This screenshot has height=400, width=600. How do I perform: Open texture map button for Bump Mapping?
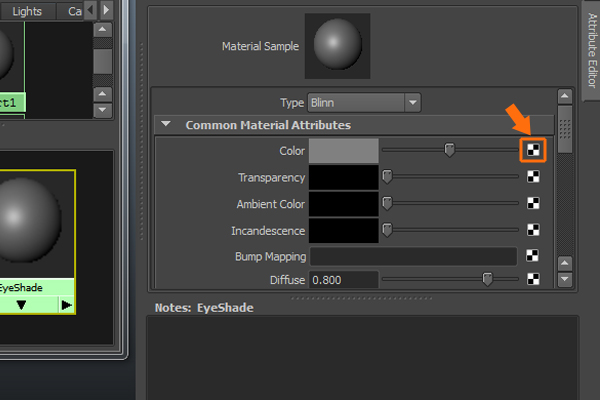point(532,255)
